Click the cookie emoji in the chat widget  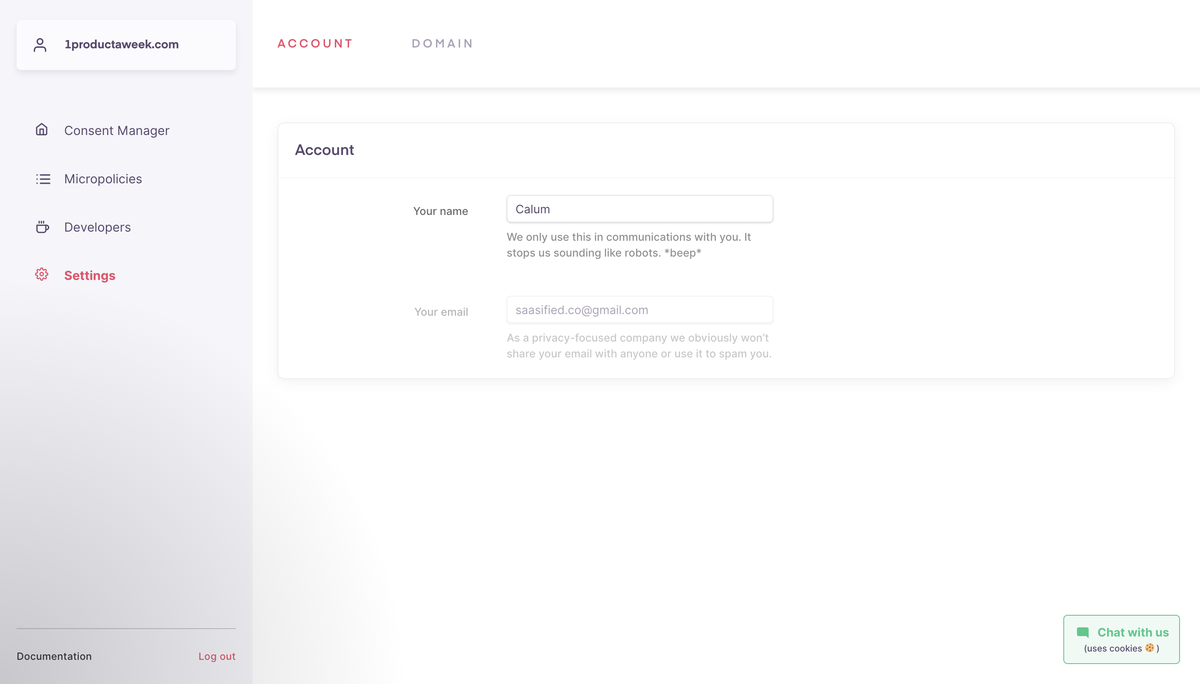pos(1150,648)
